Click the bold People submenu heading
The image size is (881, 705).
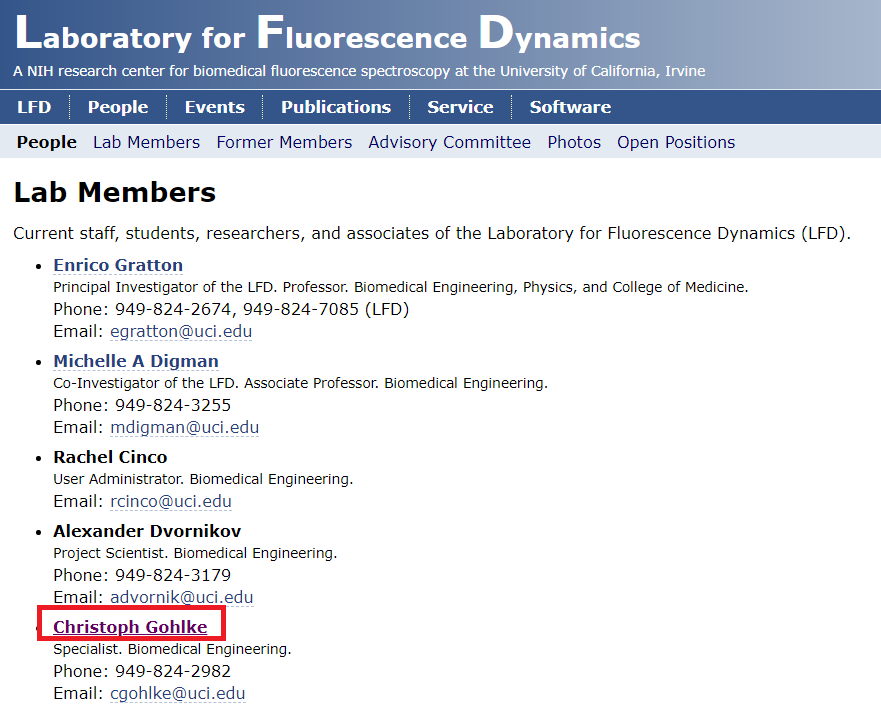pos(47,142)
